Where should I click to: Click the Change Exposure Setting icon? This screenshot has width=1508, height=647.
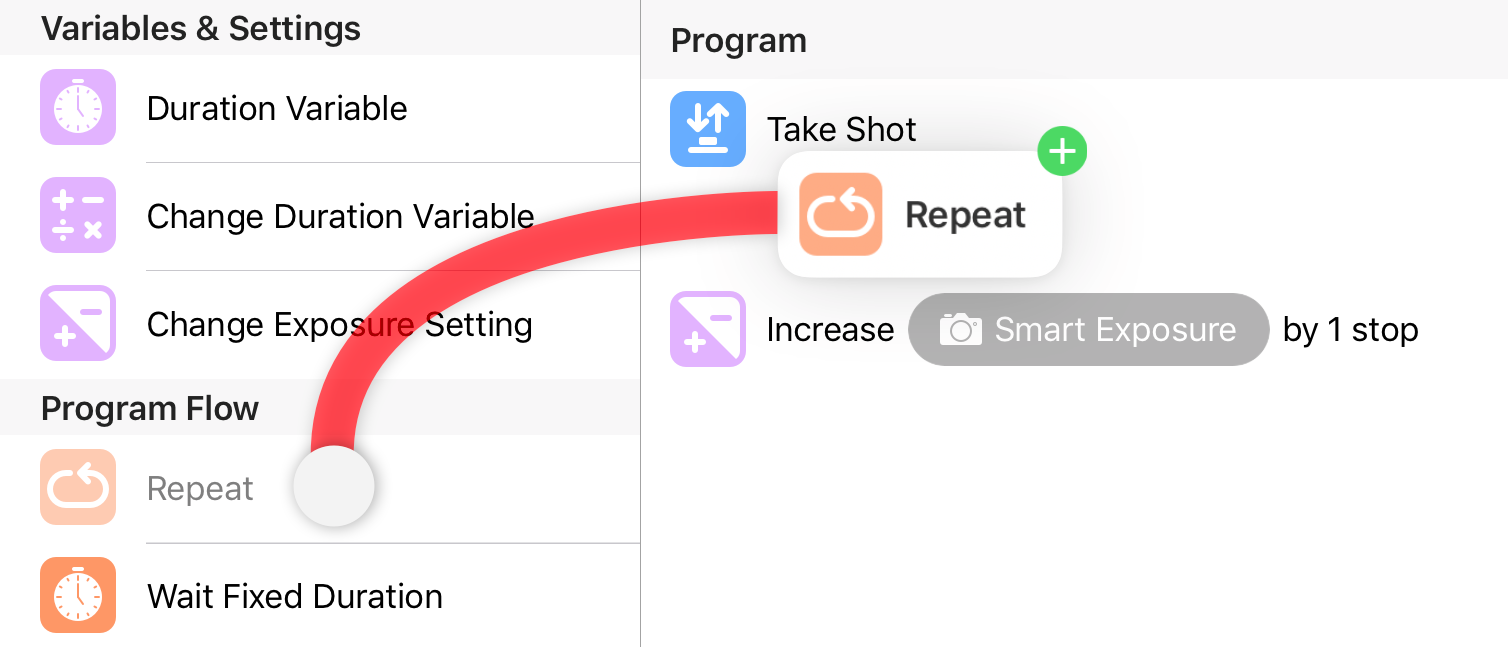tap(78, 323)
